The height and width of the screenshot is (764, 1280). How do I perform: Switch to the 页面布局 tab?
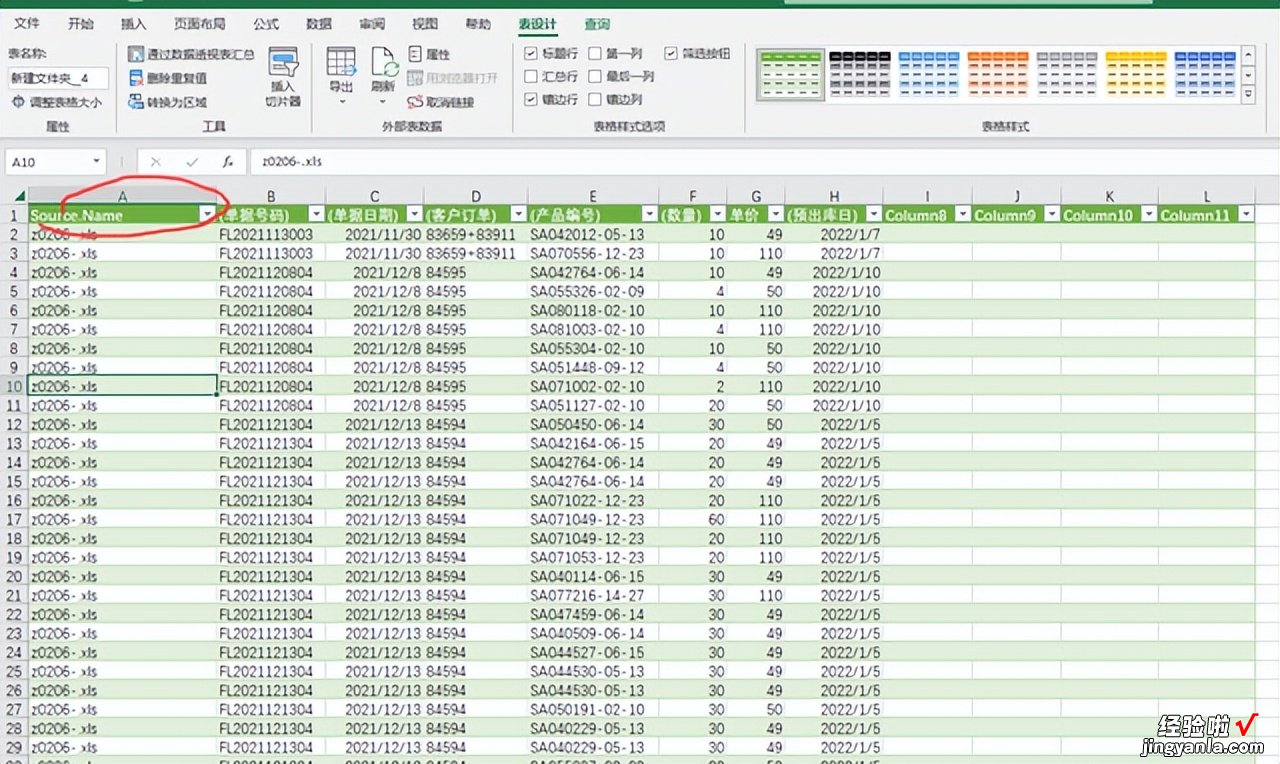tap(199, 24)
